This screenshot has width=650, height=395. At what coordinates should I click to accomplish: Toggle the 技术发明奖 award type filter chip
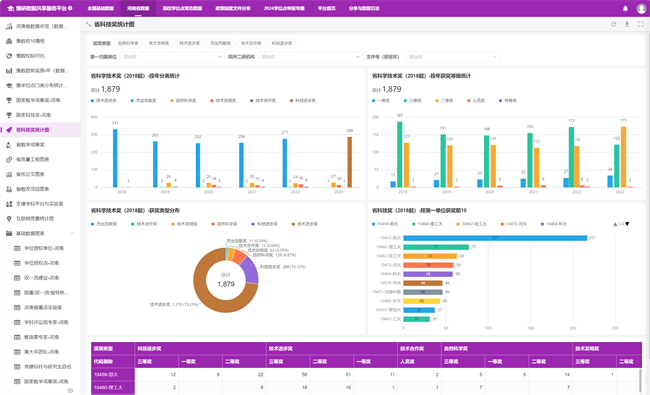(159, 43)
